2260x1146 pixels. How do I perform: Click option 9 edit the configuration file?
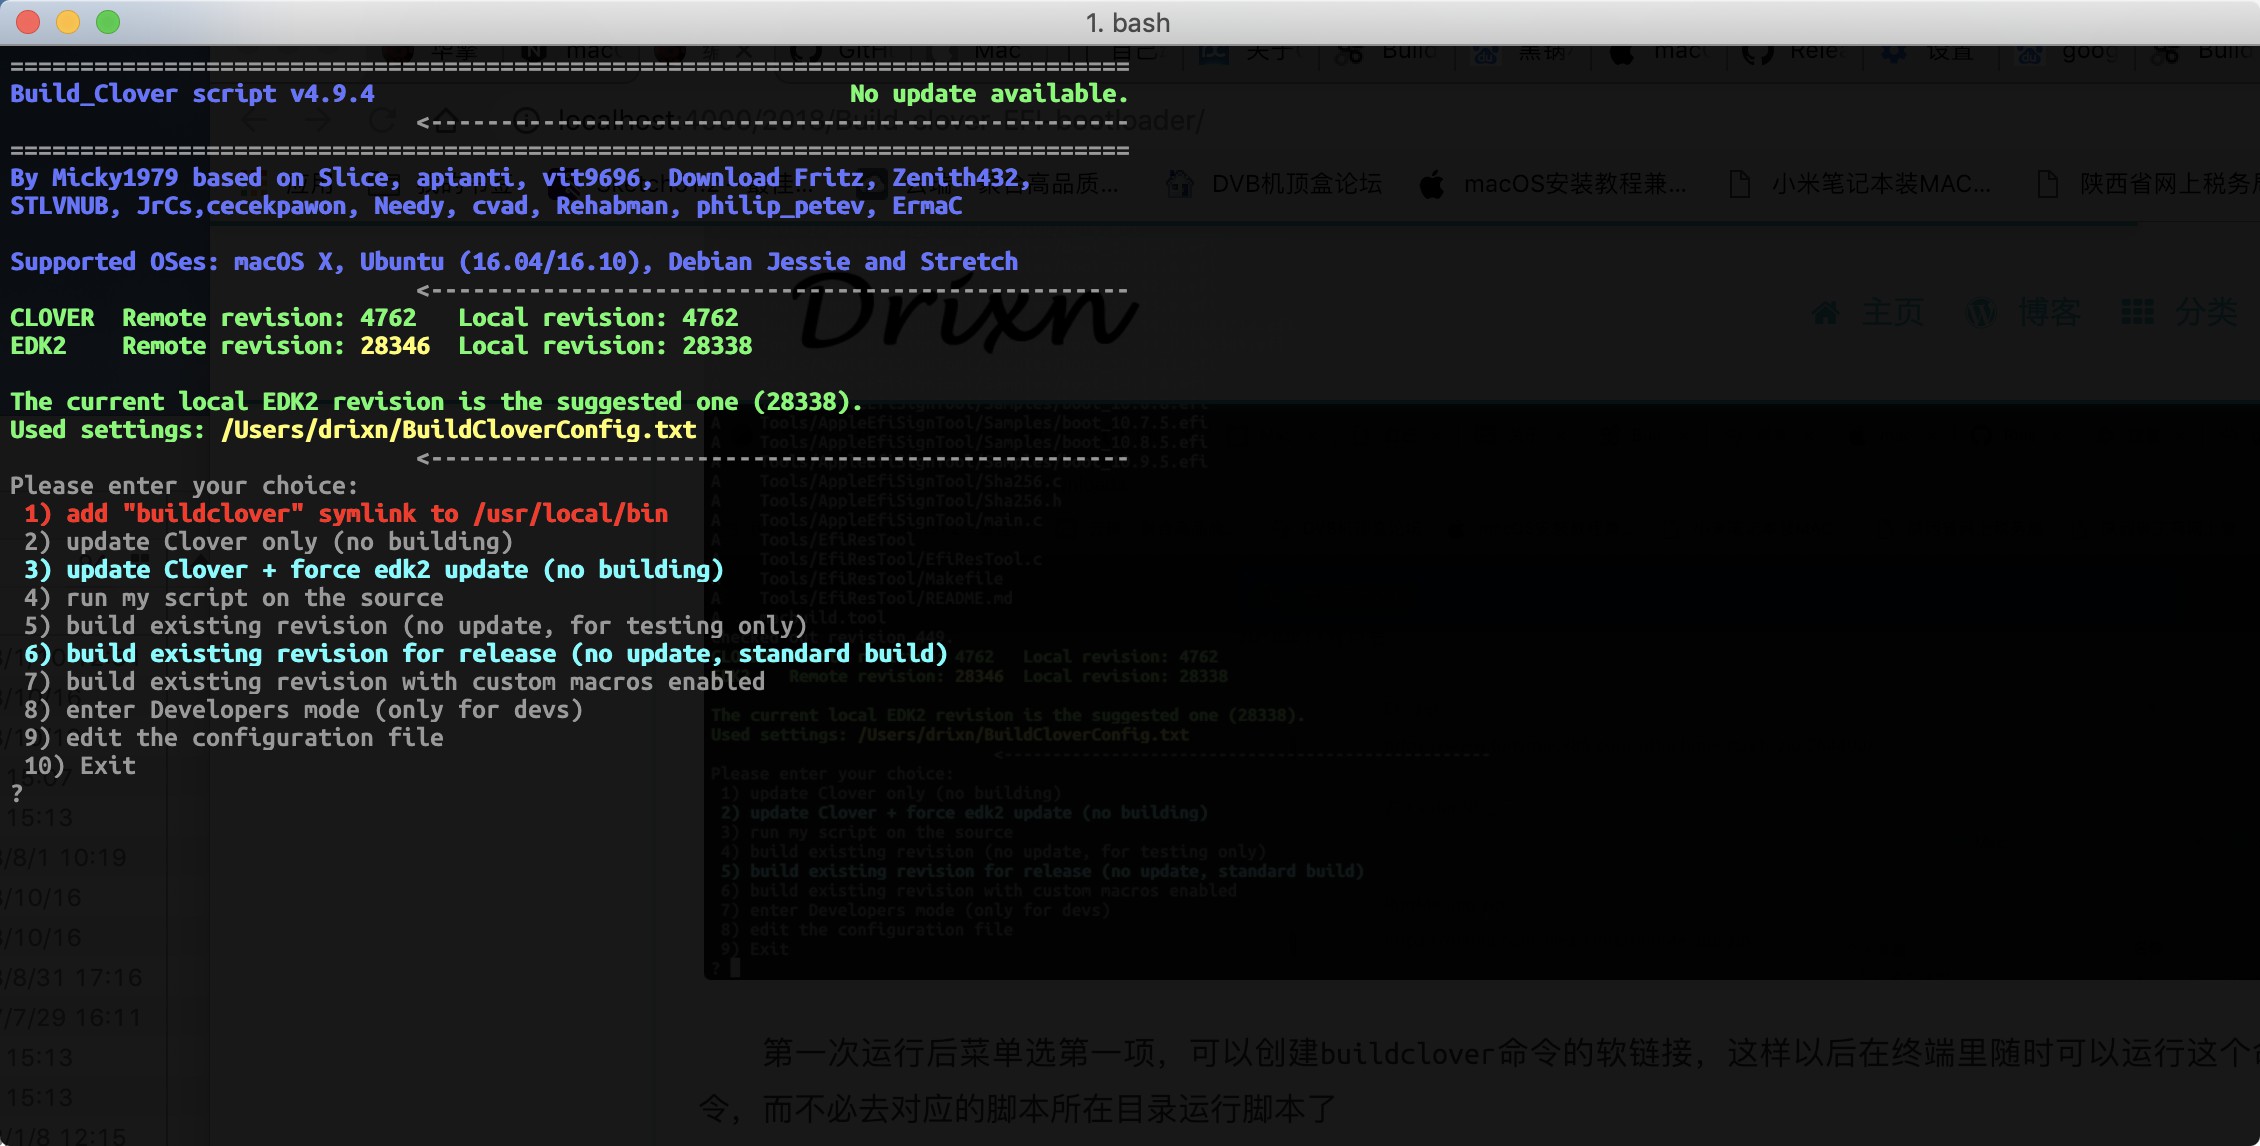coord(234,737)
